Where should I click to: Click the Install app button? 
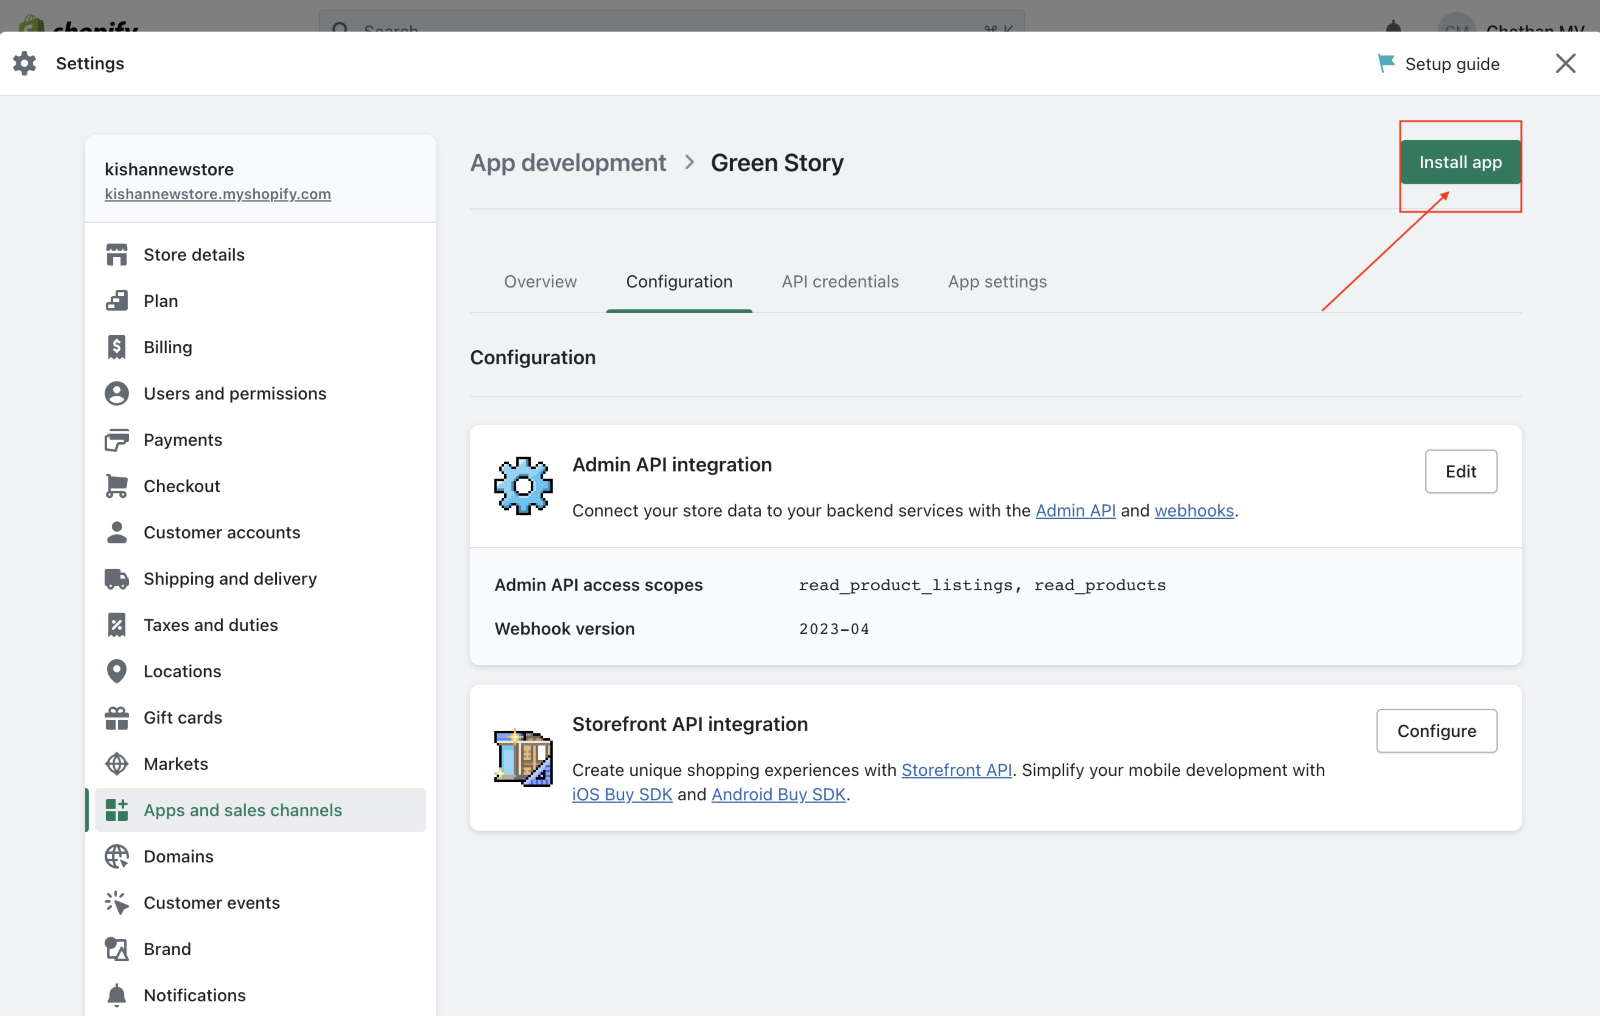click(1460, 162)
